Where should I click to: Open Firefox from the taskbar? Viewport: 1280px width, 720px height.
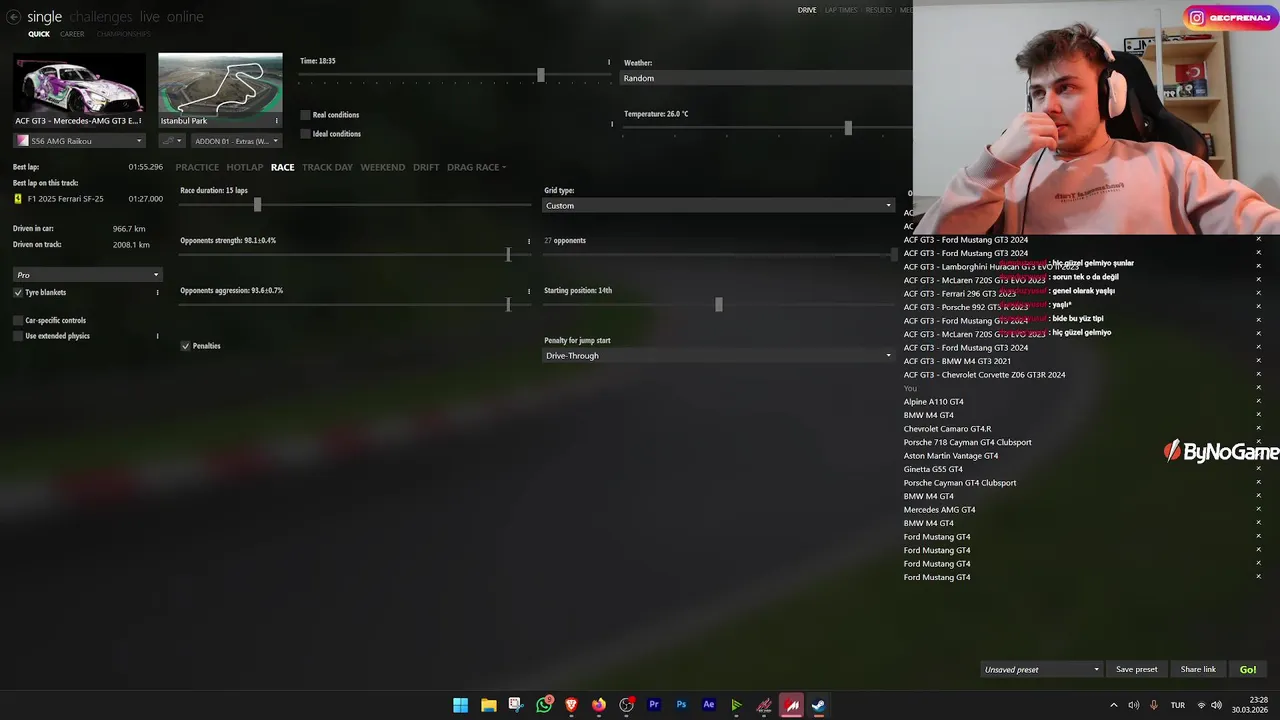click(599, 705)
